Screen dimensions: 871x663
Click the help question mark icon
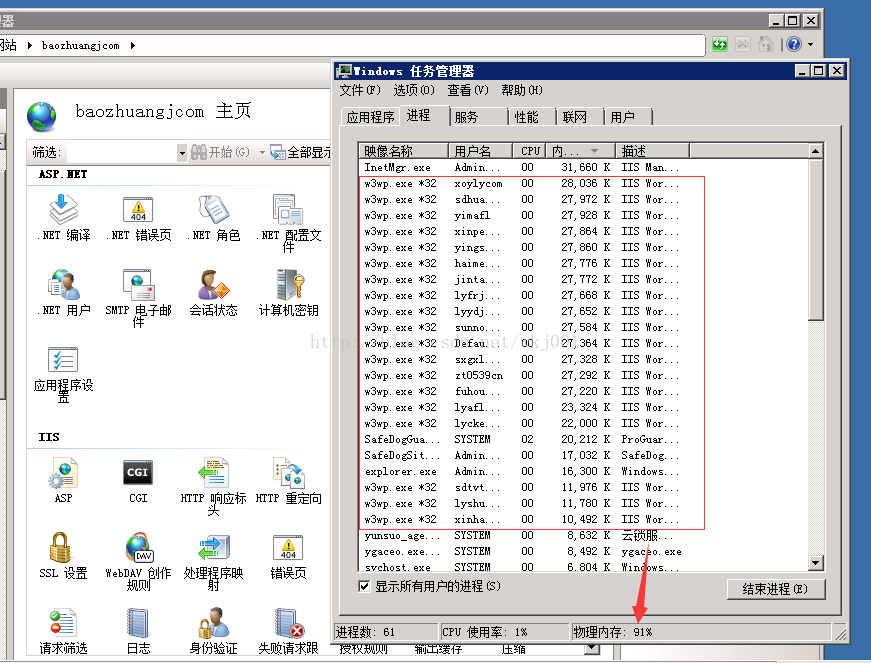pyautogui.click(x=794, y=44)
